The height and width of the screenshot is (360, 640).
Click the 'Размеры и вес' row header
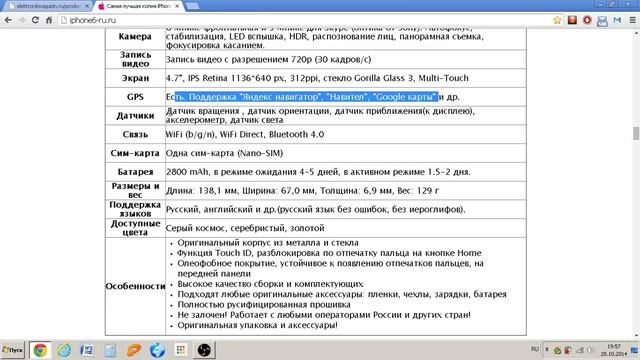pyautogui.click(x=135, y=190)
